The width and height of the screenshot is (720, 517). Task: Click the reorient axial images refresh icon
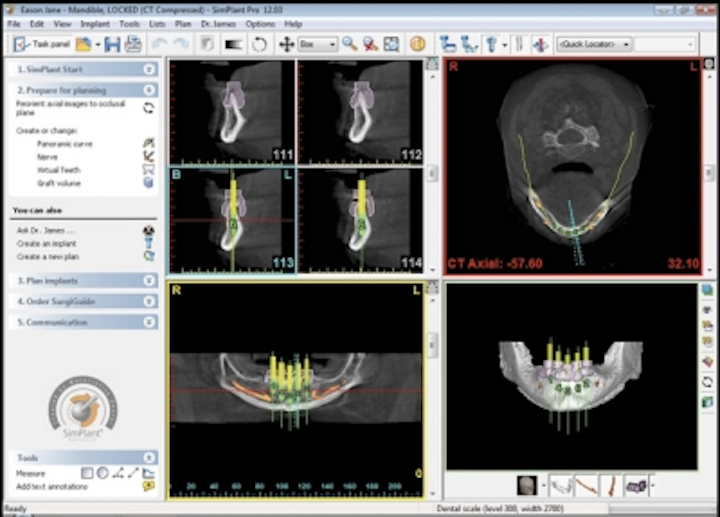pyautogui.click(x=148, y=108)
